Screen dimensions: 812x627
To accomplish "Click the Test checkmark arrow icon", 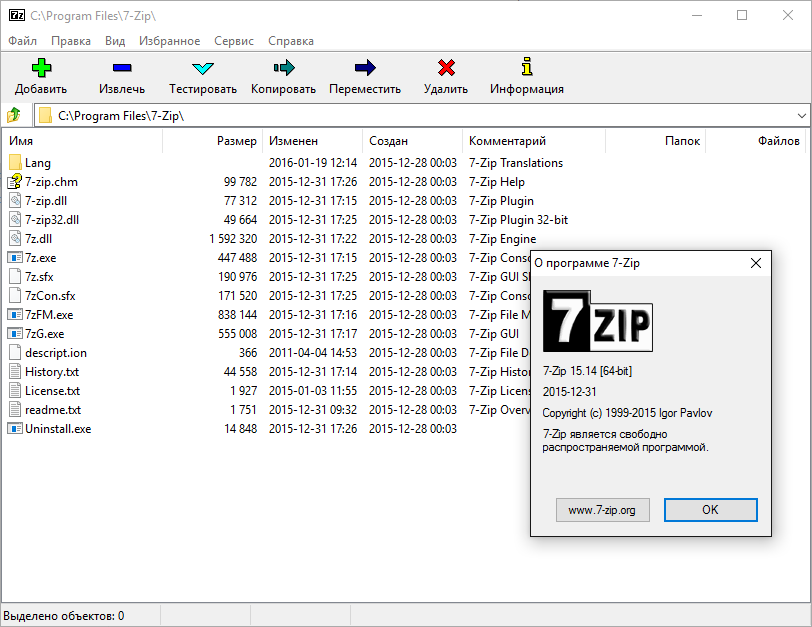I will pyautogui.click(x=202, y=68).
